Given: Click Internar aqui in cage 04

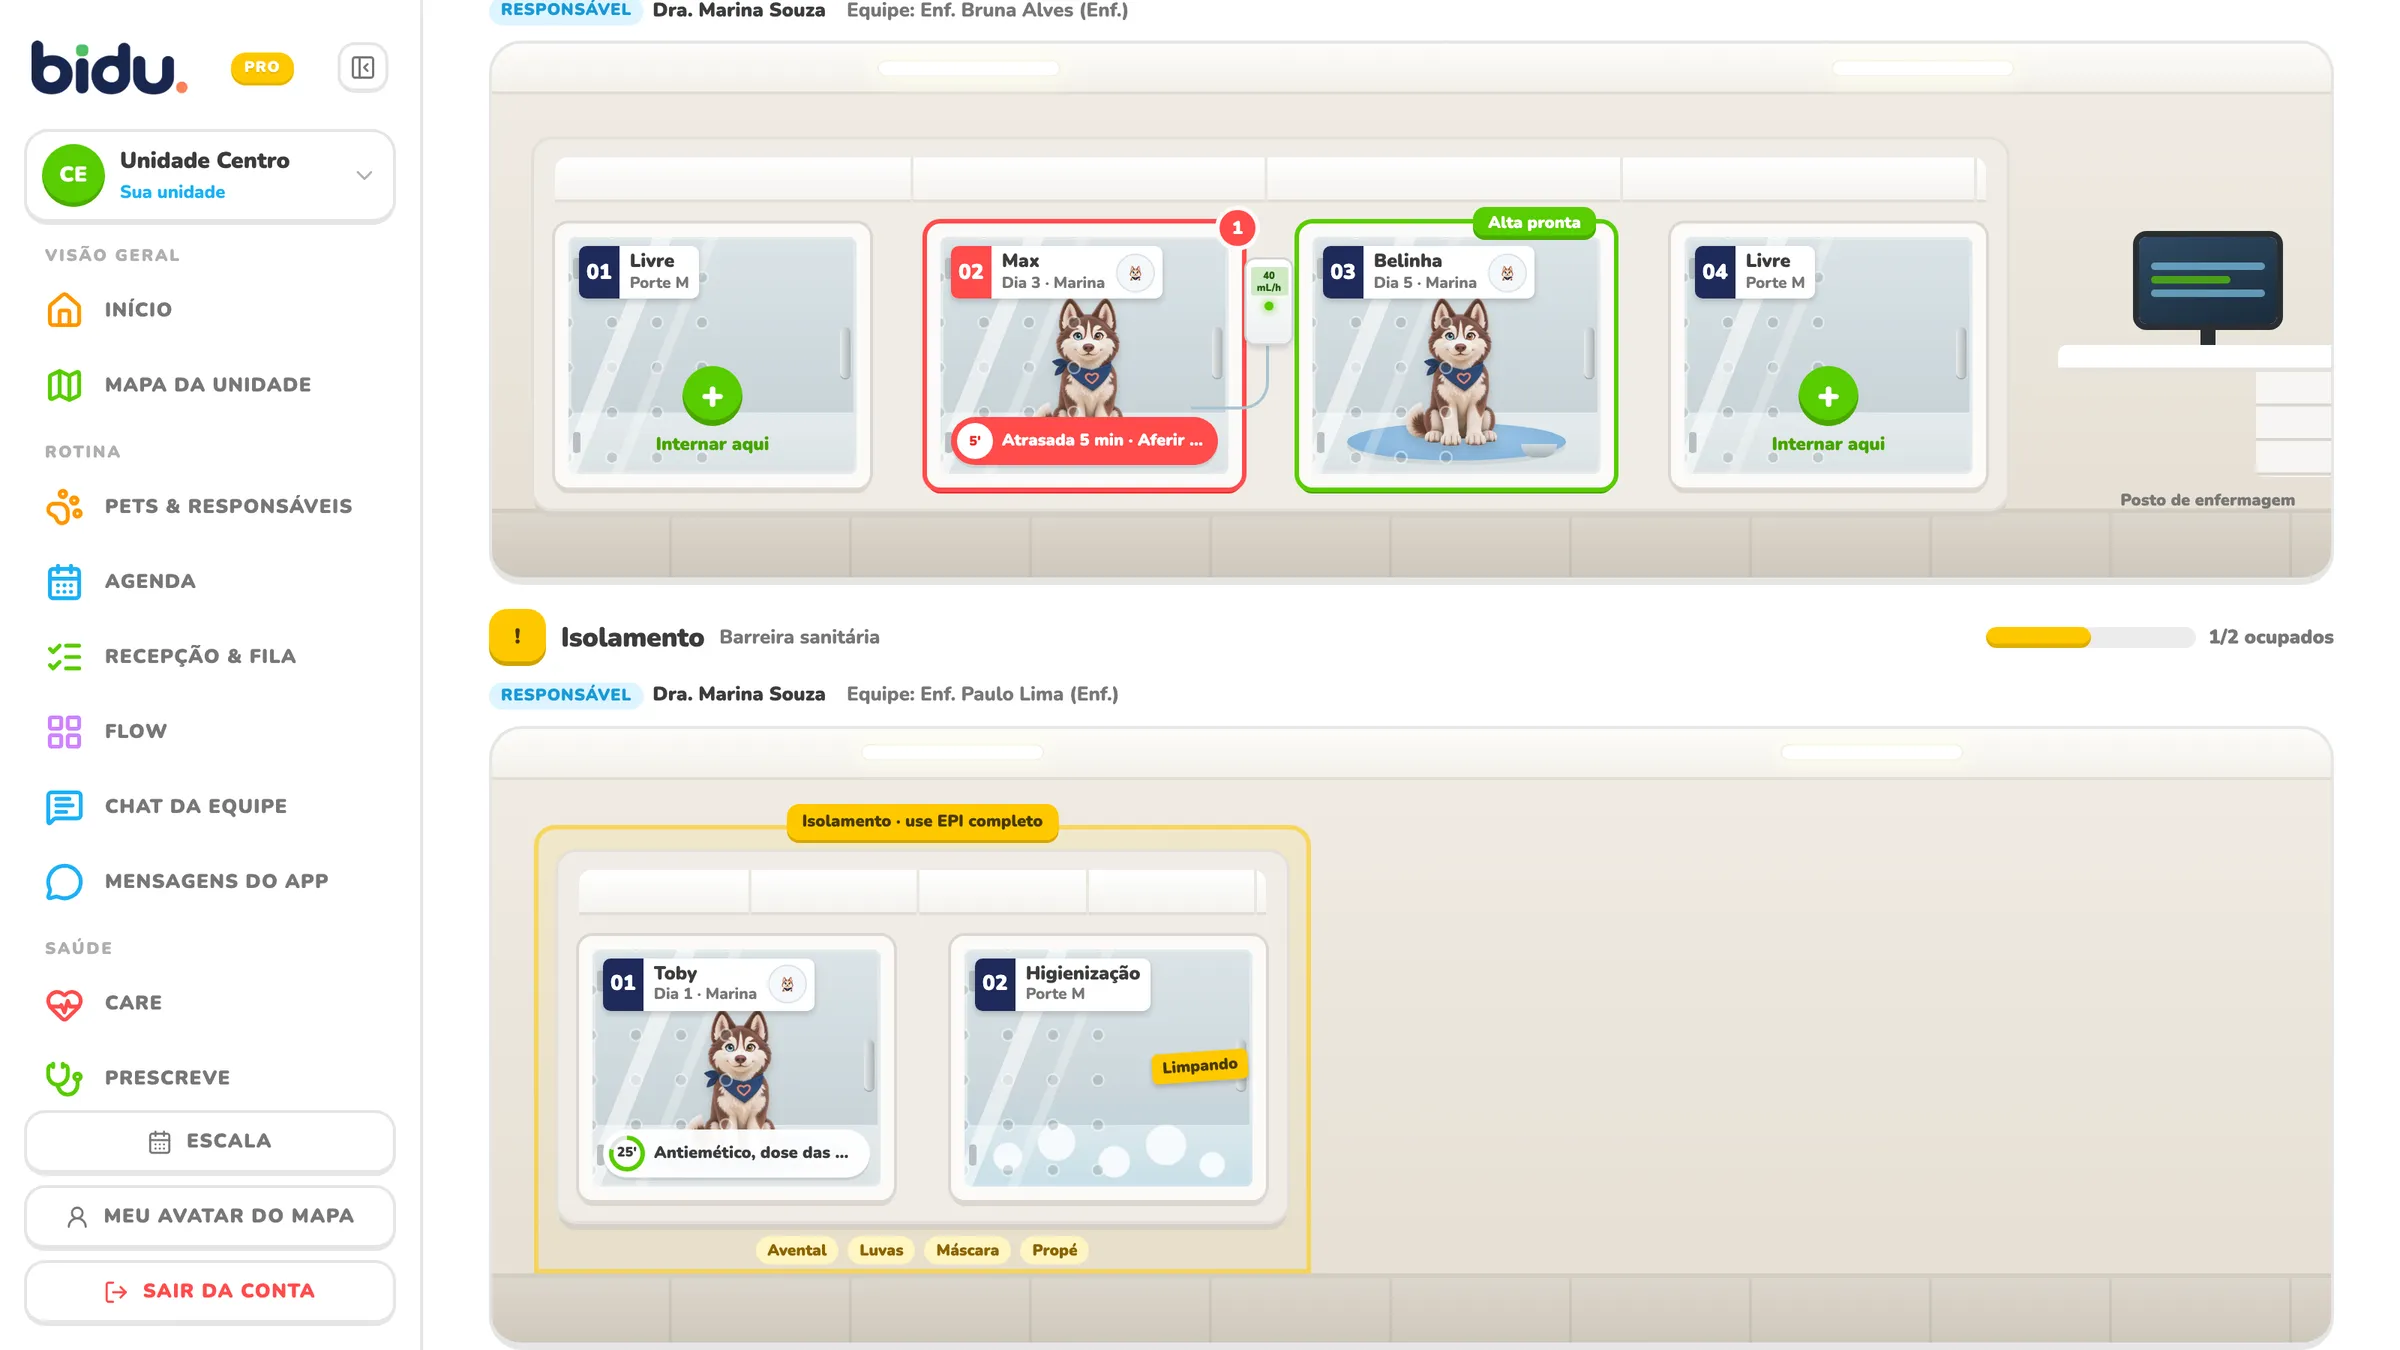Looking at the screenshot, I should [x=1828, y=444].
